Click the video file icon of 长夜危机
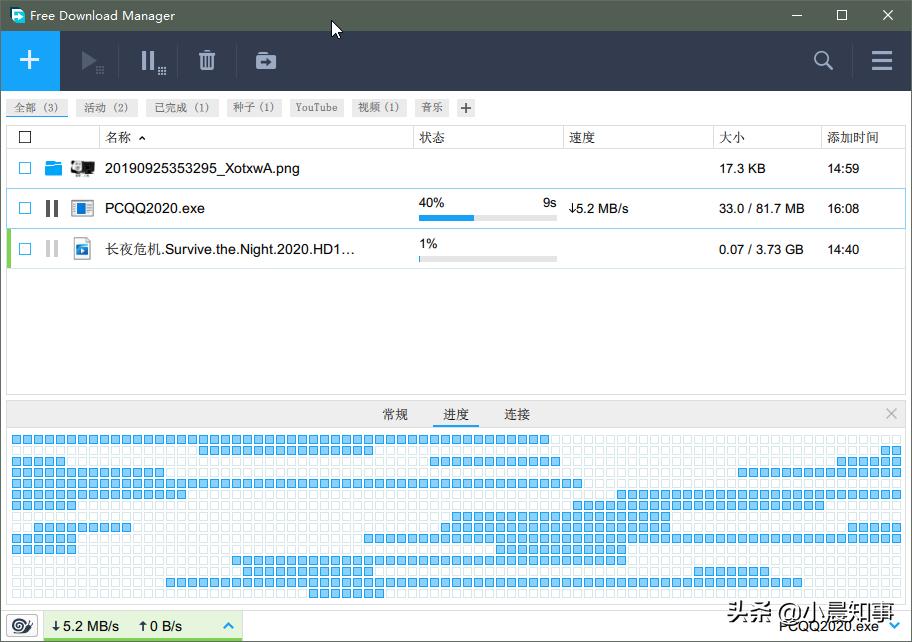This screenshot has height=642, width=912. pos(82,249)
